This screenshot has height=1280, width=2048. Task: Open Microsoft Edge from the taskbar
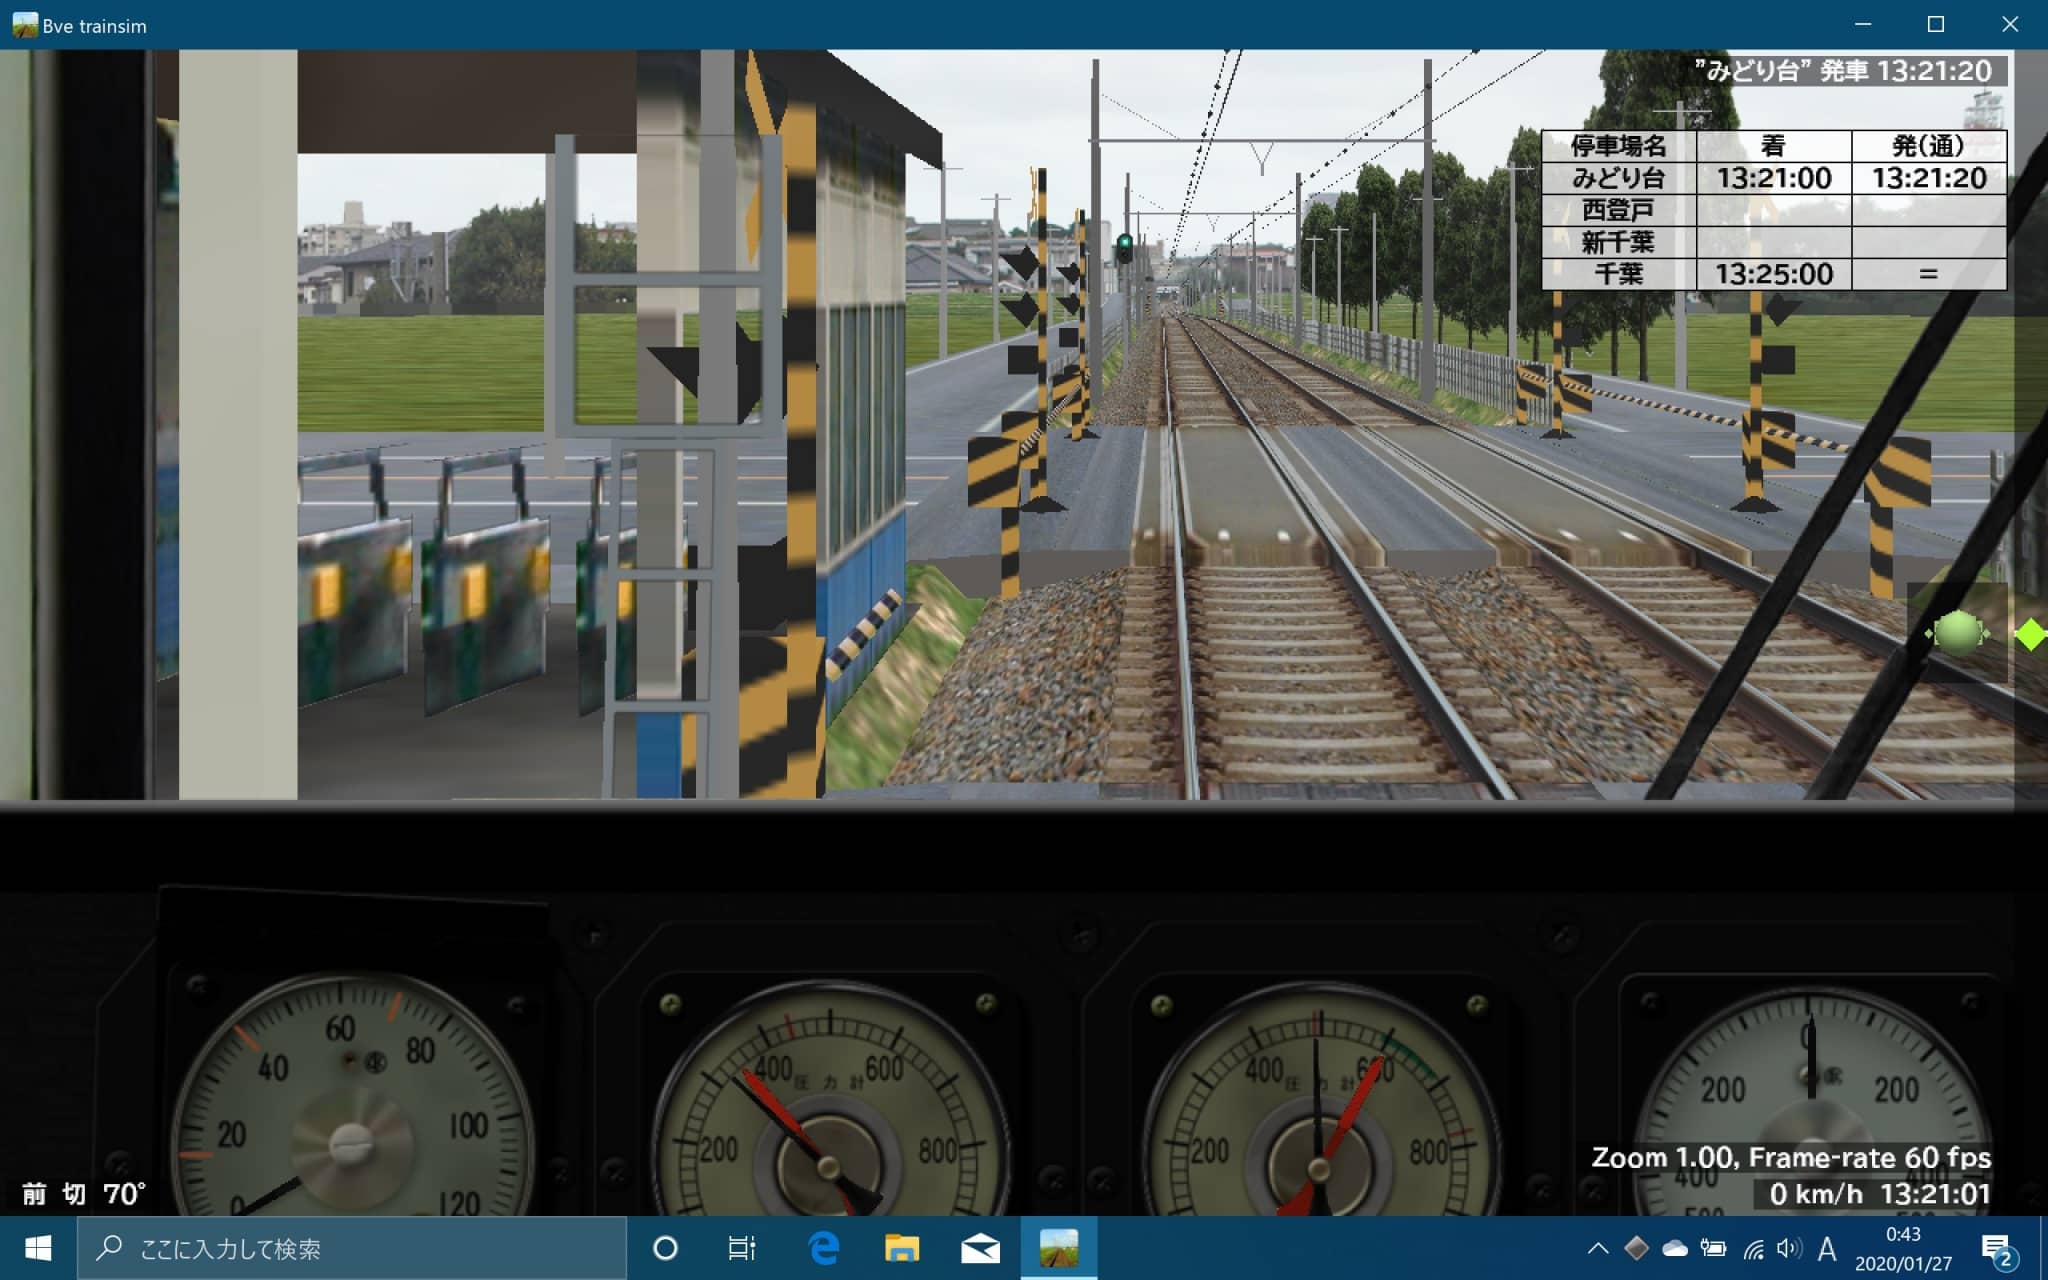[823, 1248]
